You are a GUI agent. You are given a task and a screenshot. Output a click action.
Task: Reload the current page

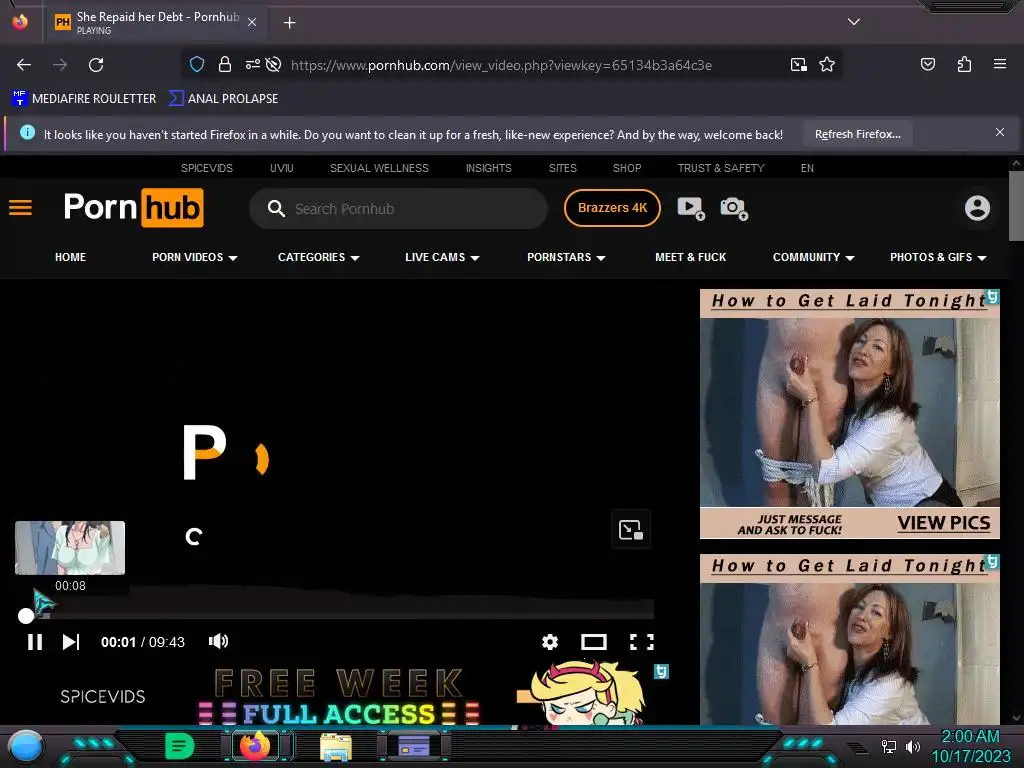(x=96, y=65)
